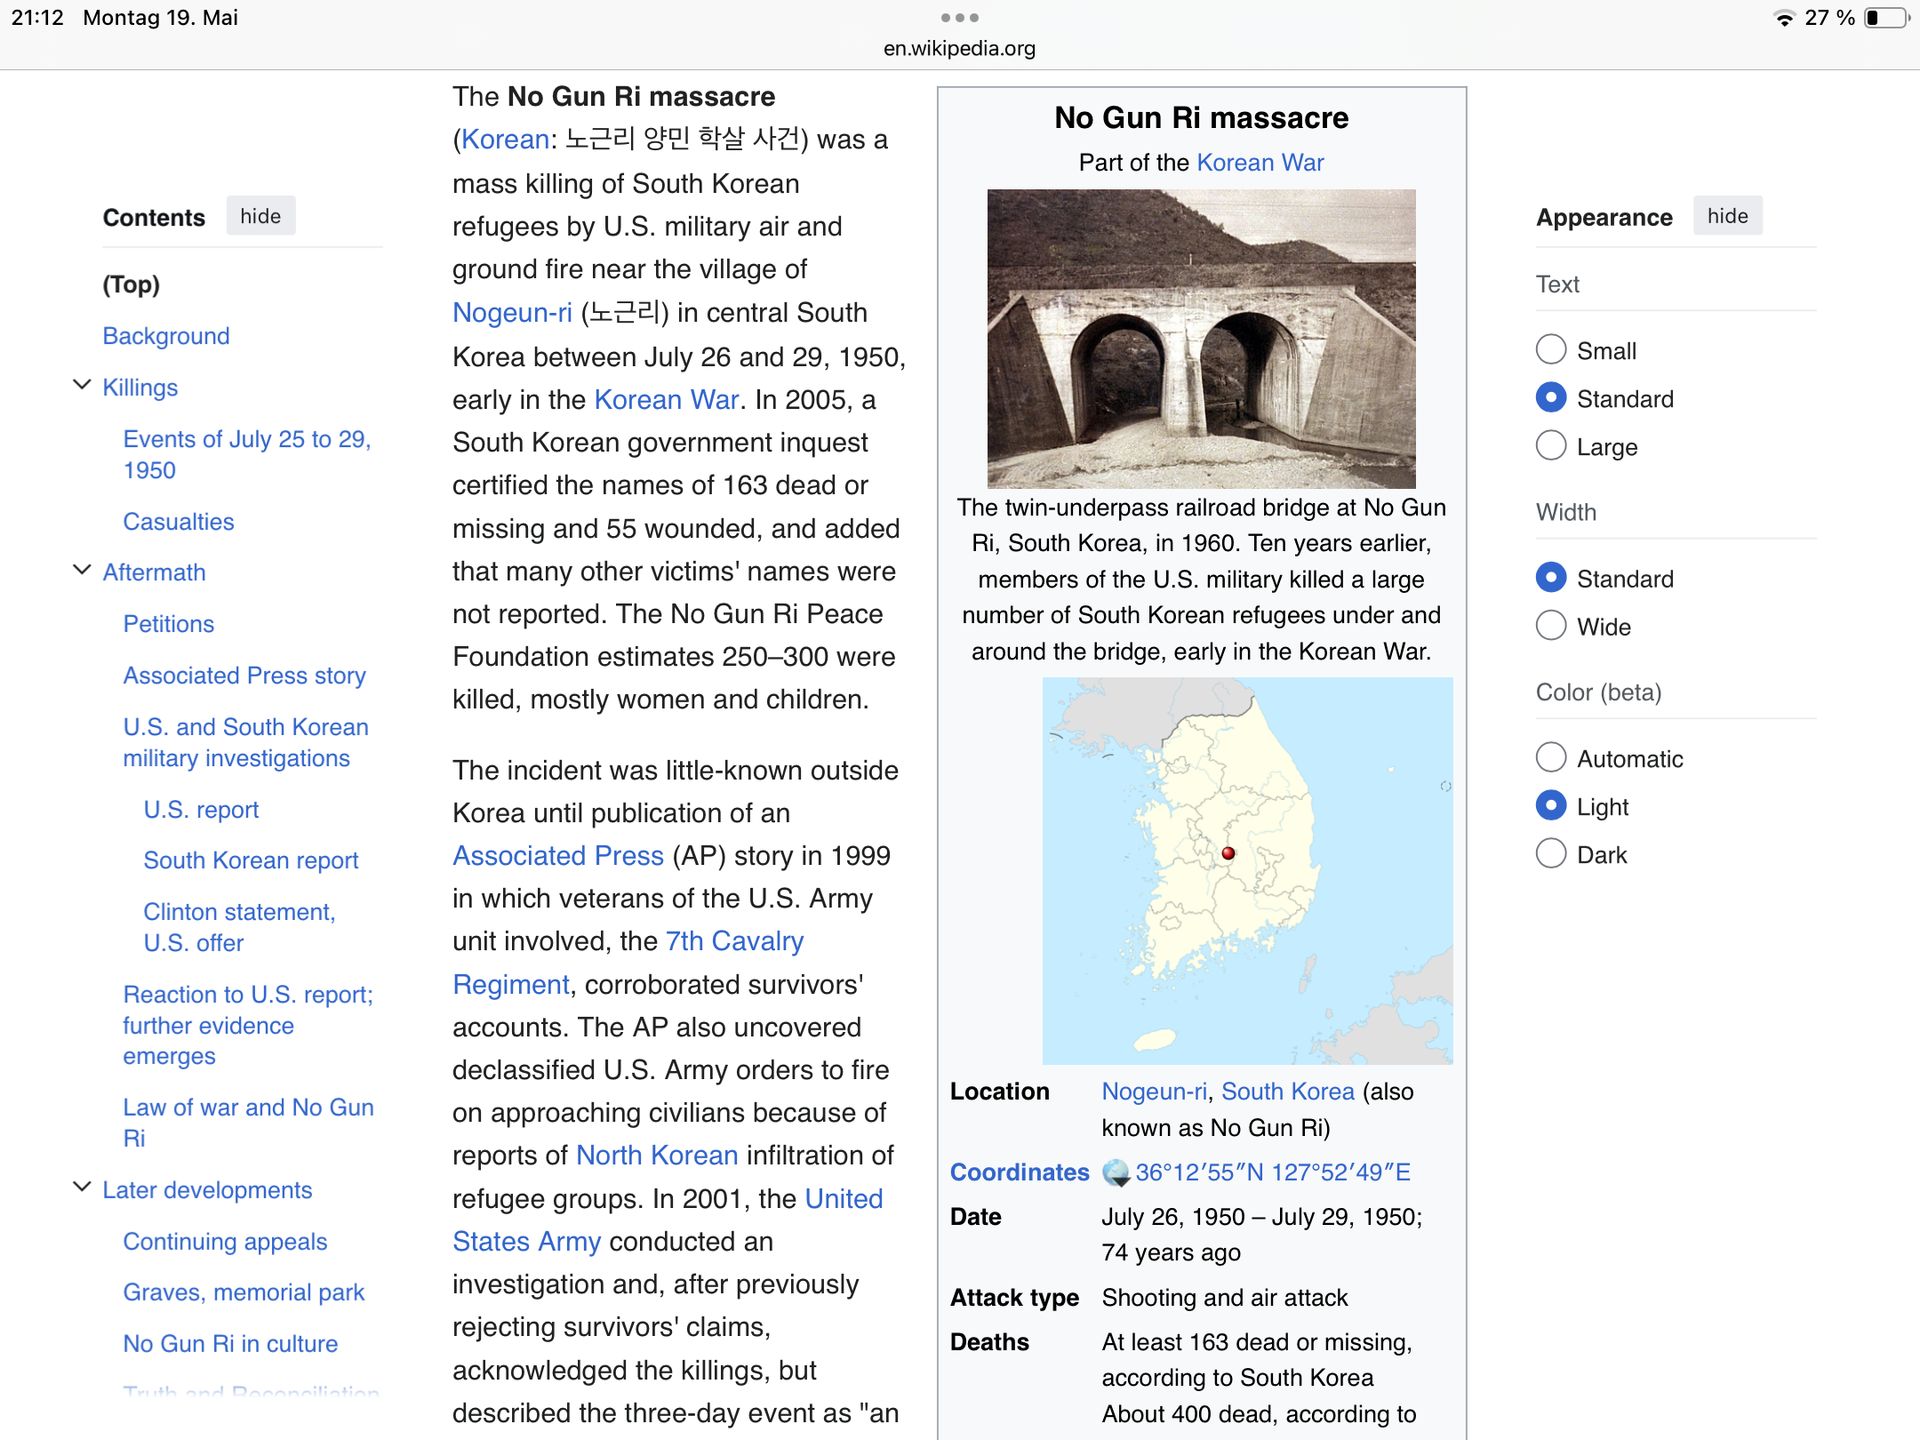Select Large text size option
This screenshot has height=1440, width=1920.
(x=1551, y=446)
